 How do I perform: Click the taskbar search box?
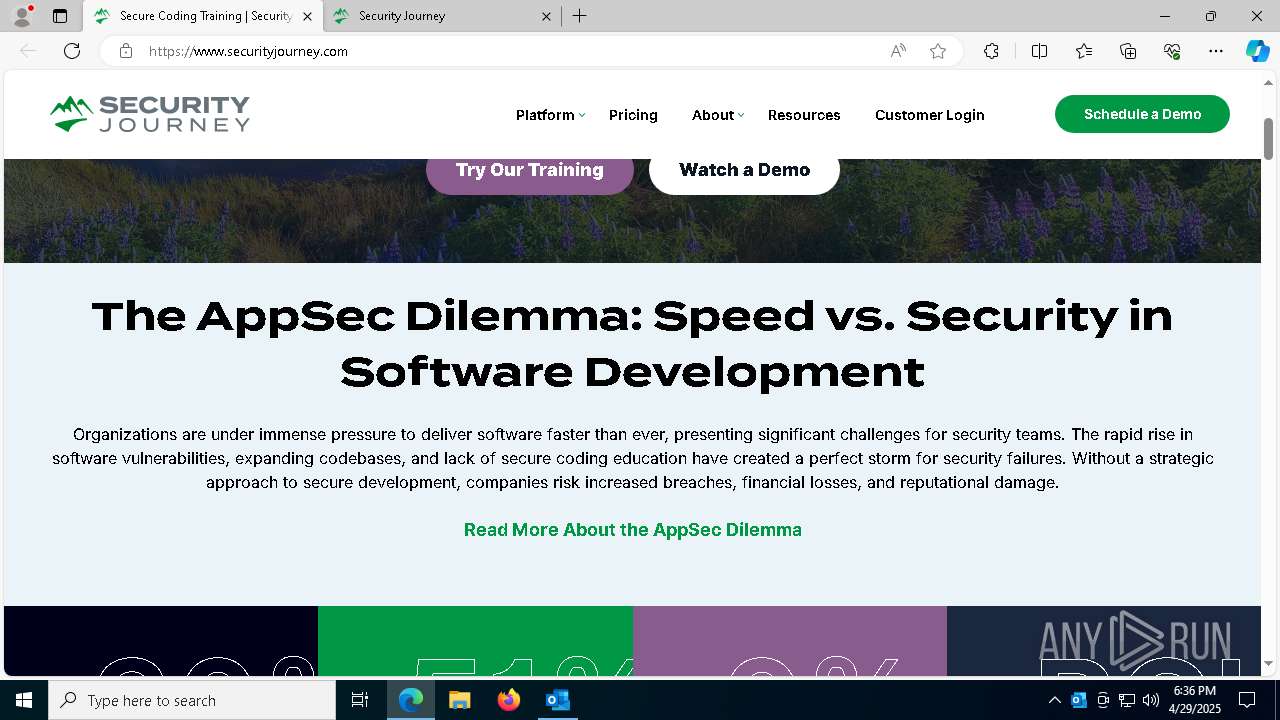192,700
